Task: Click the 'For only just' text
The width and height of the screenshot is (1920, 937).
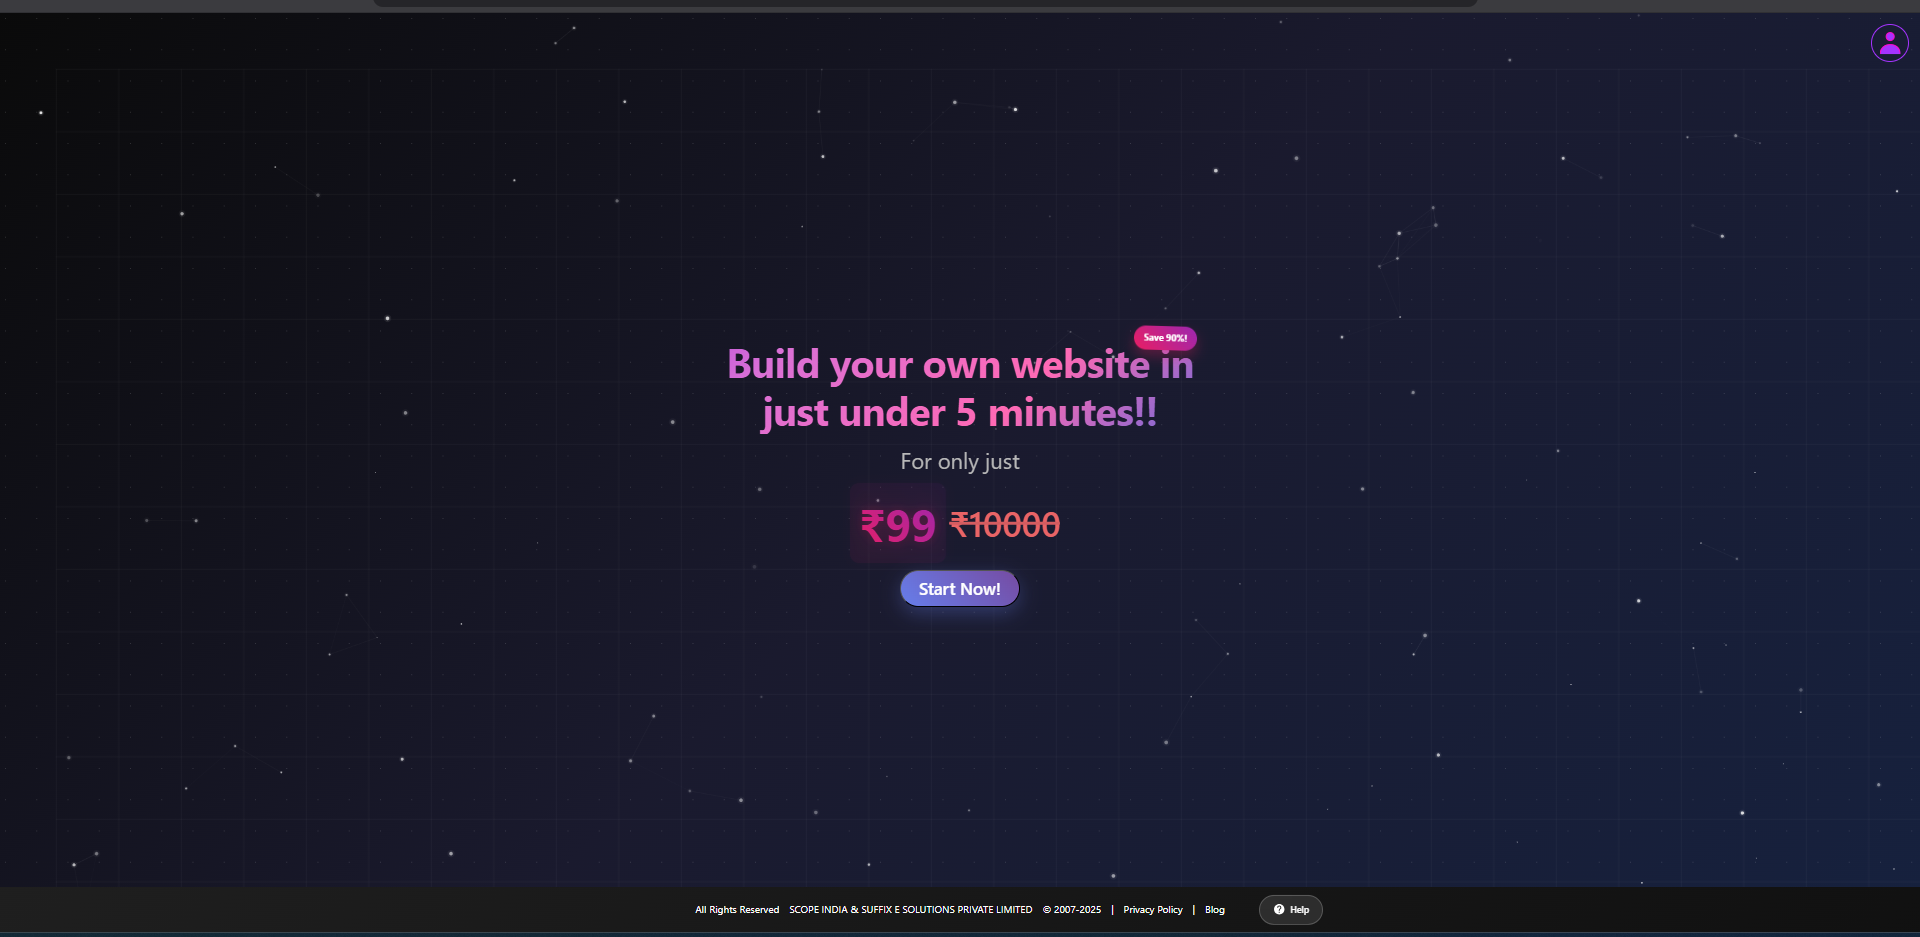Action: point(959,462)
